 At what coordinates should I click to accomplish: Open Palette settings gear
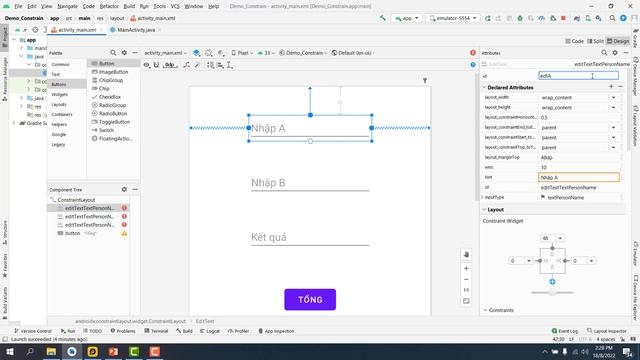click(x=124, y=53)
